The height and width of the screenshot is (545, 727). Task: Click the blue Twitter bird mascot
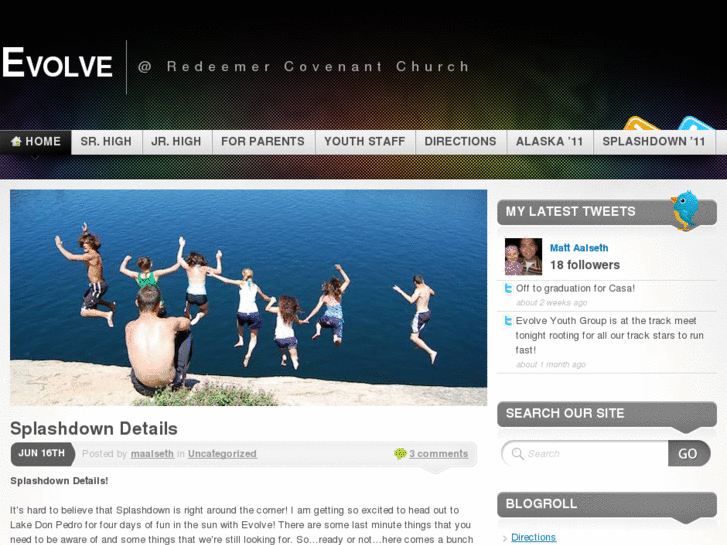pyautogui.click(x=685, y=210)
